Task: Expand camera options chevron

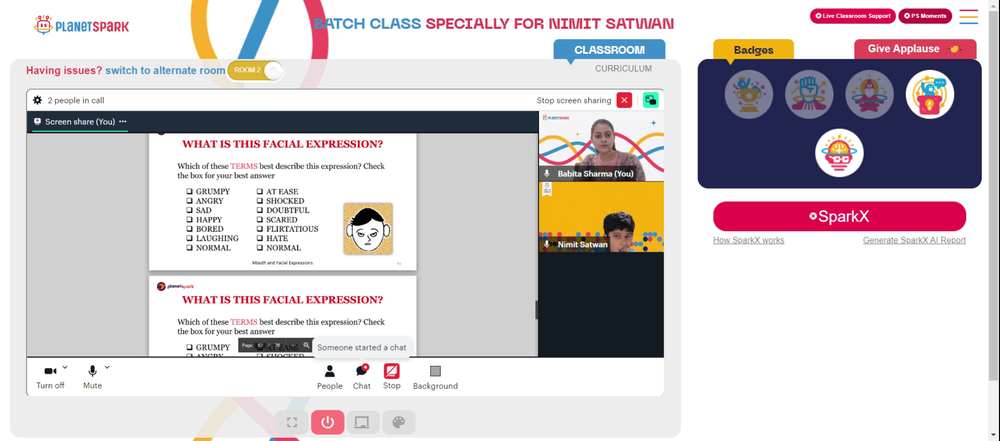Action: (65, 368)
